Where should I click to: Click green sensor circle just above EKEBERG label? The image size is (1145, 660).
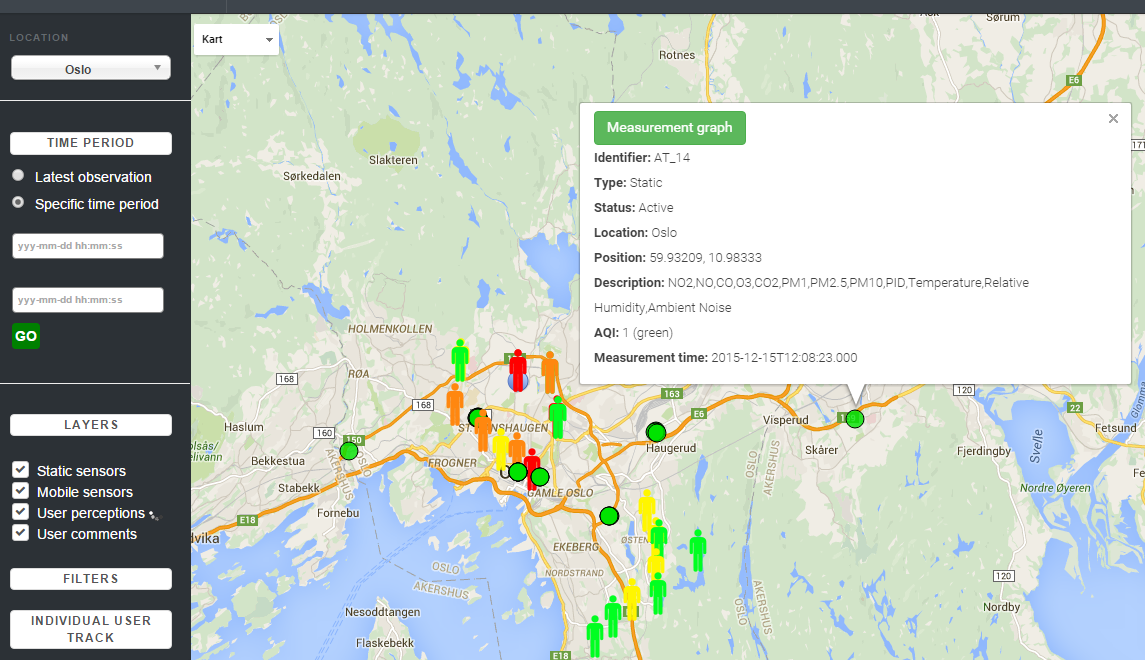(x=609, y=516)
